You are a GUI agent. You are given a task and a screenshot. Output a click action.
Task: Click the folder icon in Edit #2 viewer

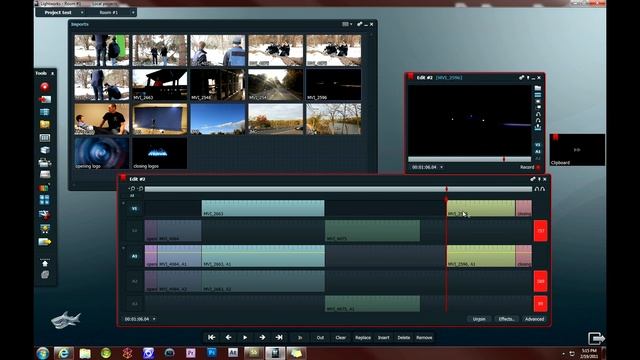tap(538, 88)
